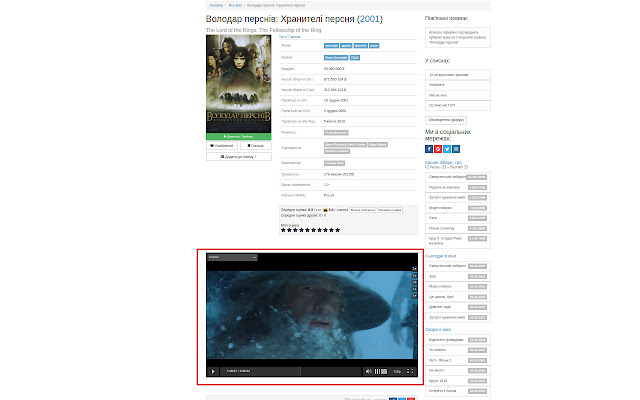Select the second blue genre tag

[x=346, y=46]
